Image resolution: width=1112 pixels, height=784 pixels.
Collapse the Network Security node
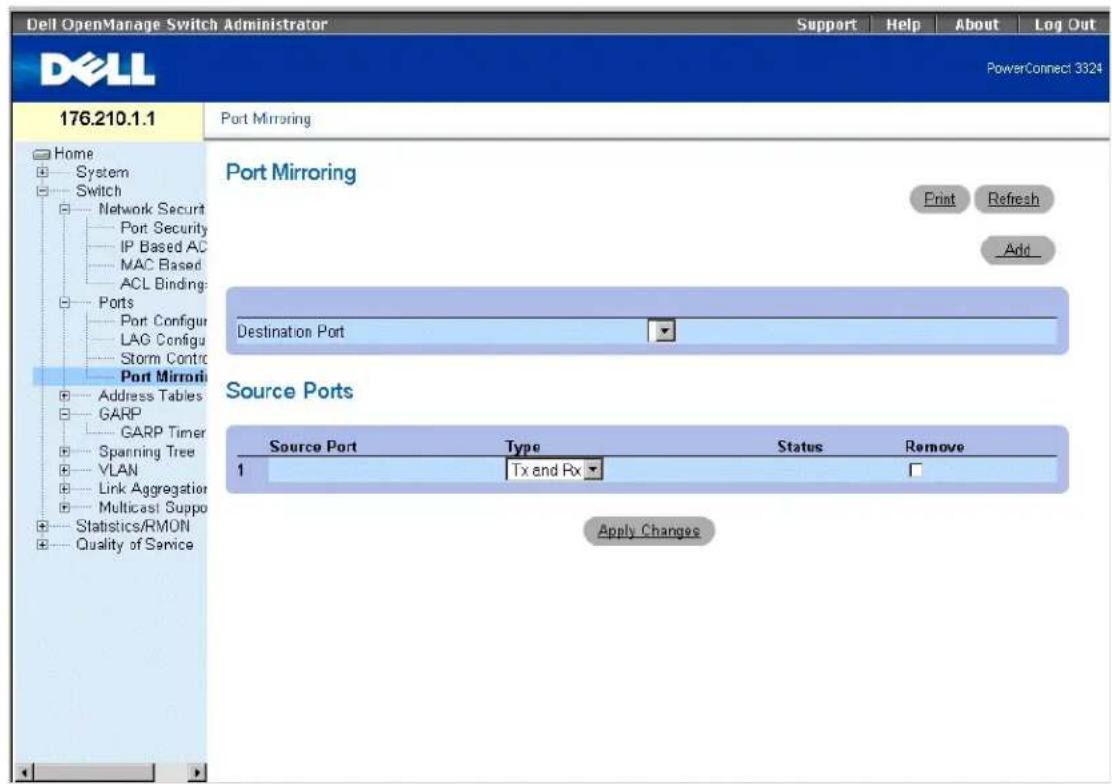coord(65,209)
